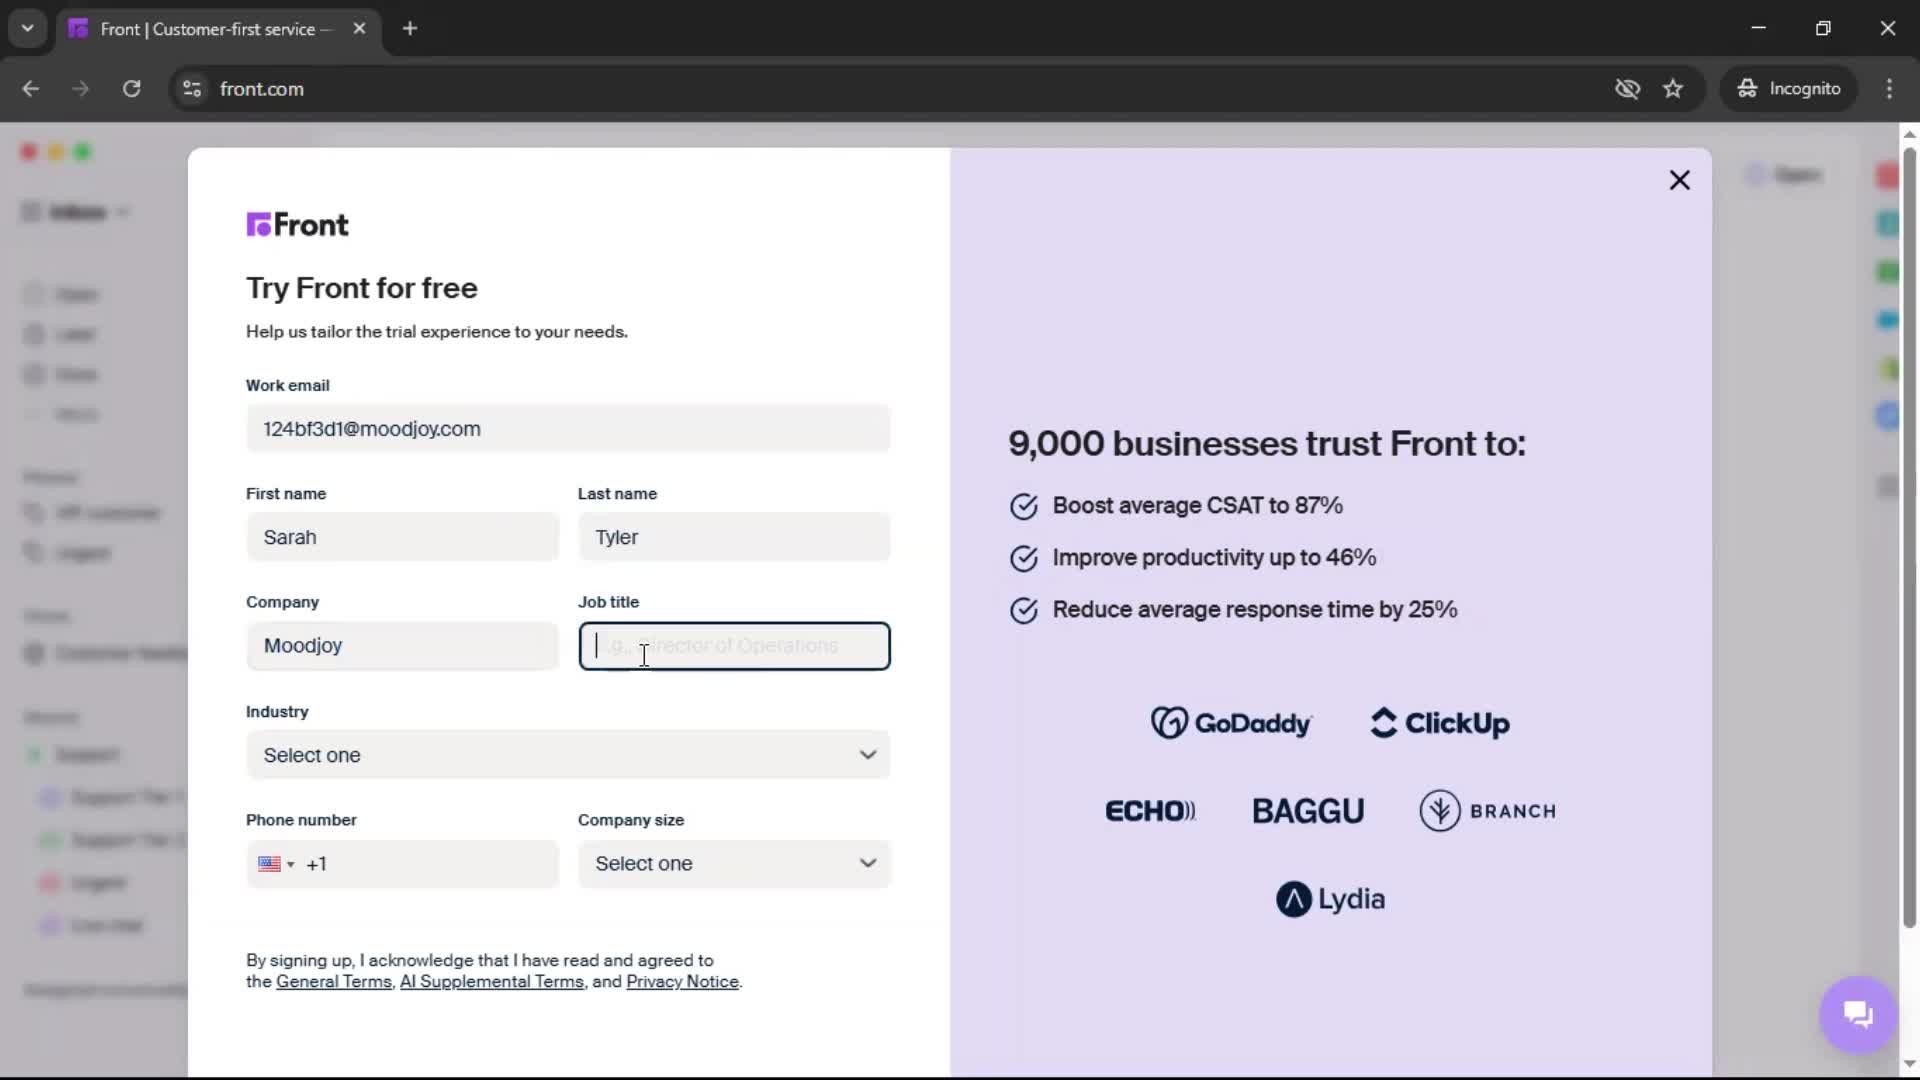This screenshot has height=1080, width=1920.
Task: Reload the current page
Action: [131, 89]
